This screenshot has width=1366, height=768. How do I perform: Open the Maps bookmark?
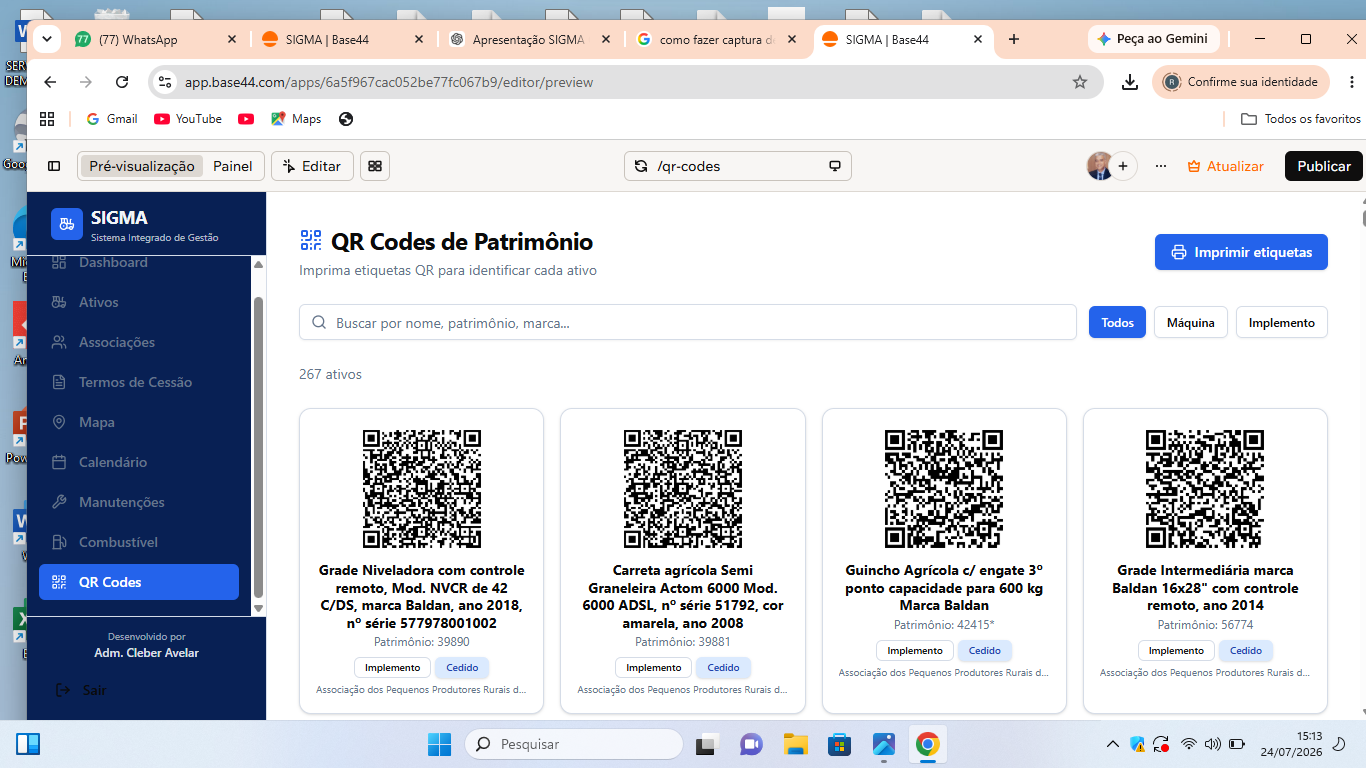(296, 119)
